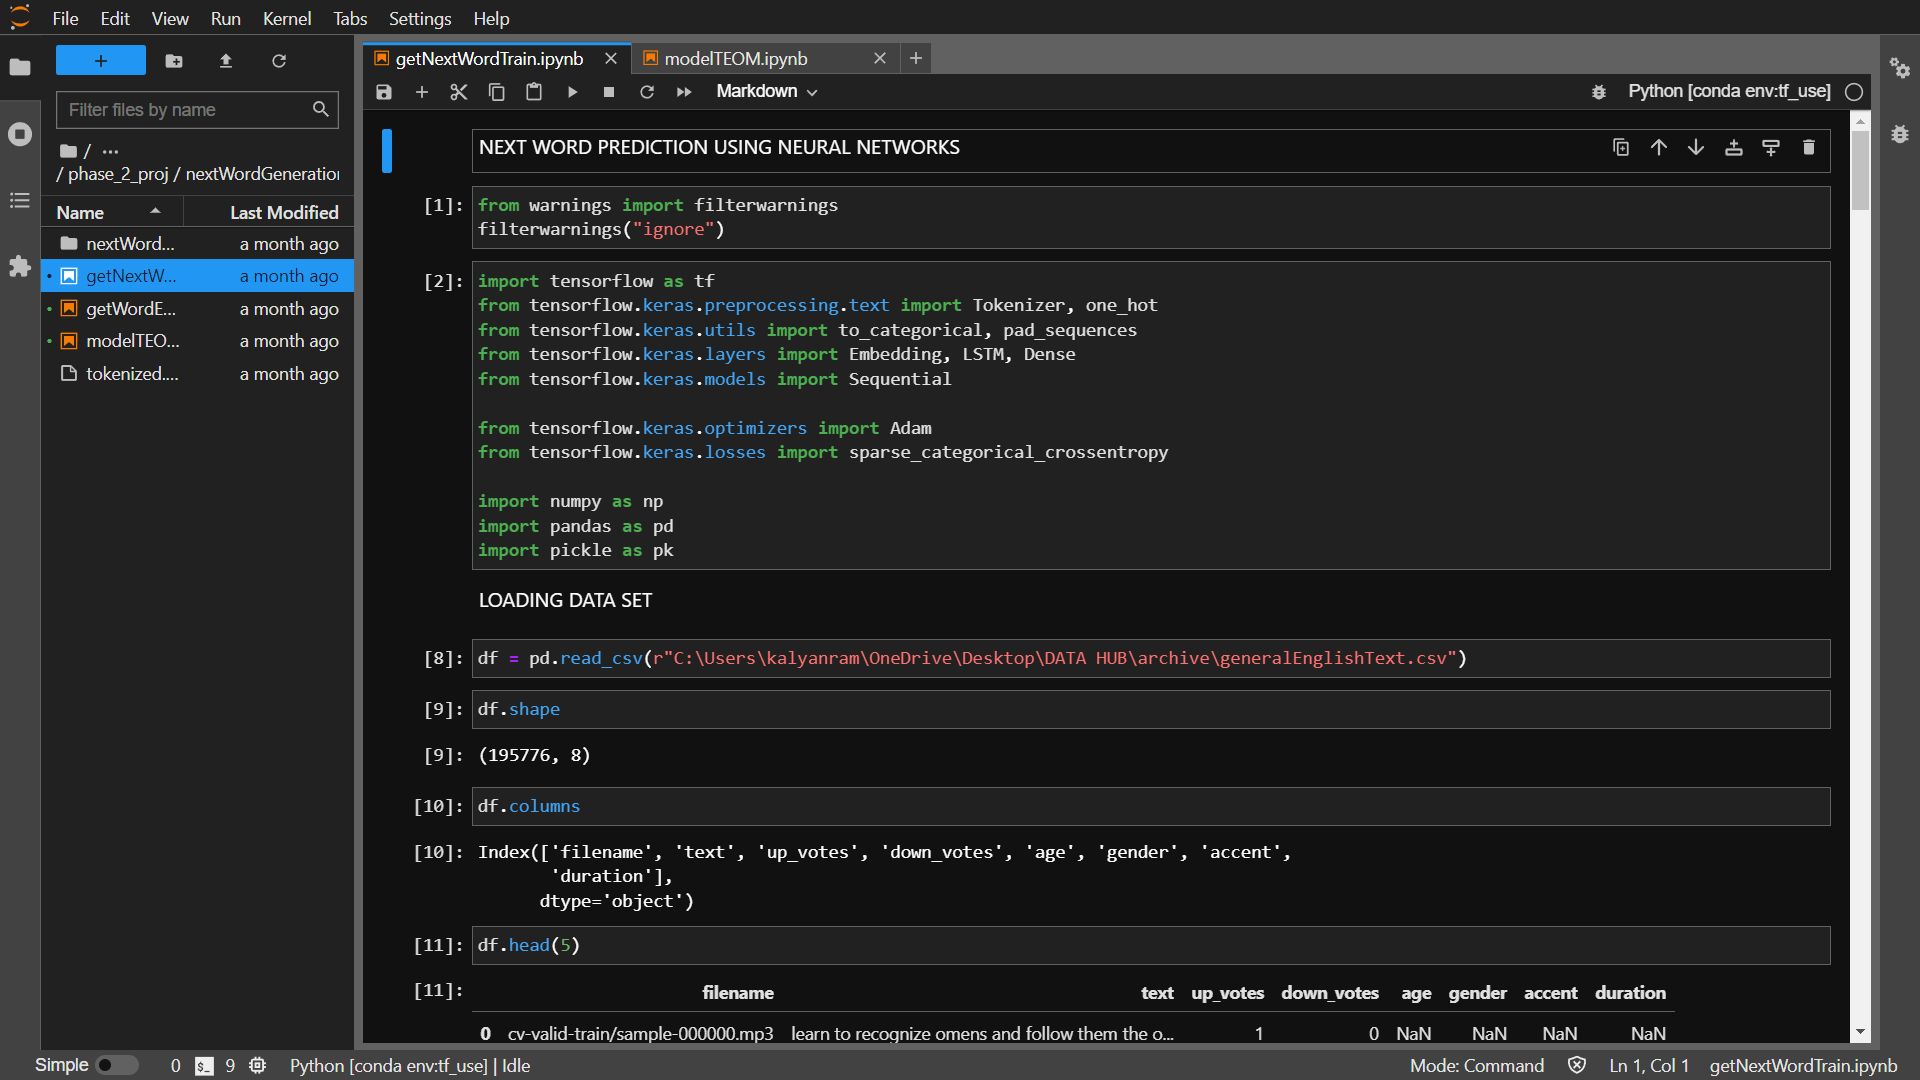1920x1080 pixels.
Task: Open Running Terminals and Kernels panel
Action: 20,134
